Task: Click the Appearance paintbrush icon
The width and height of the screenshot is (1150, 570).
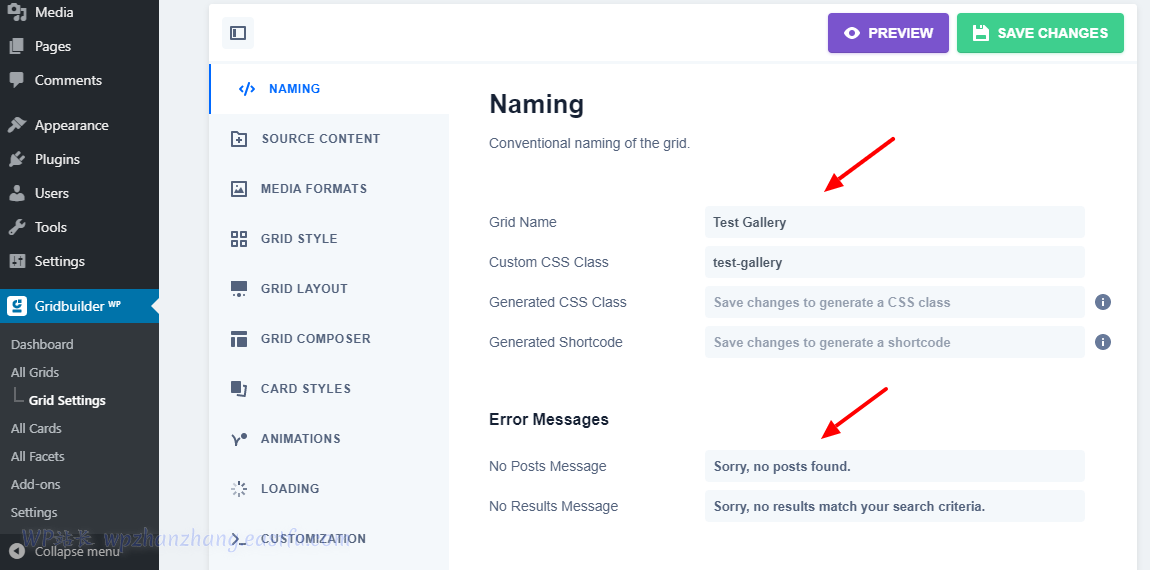Action: coord(17,125)
